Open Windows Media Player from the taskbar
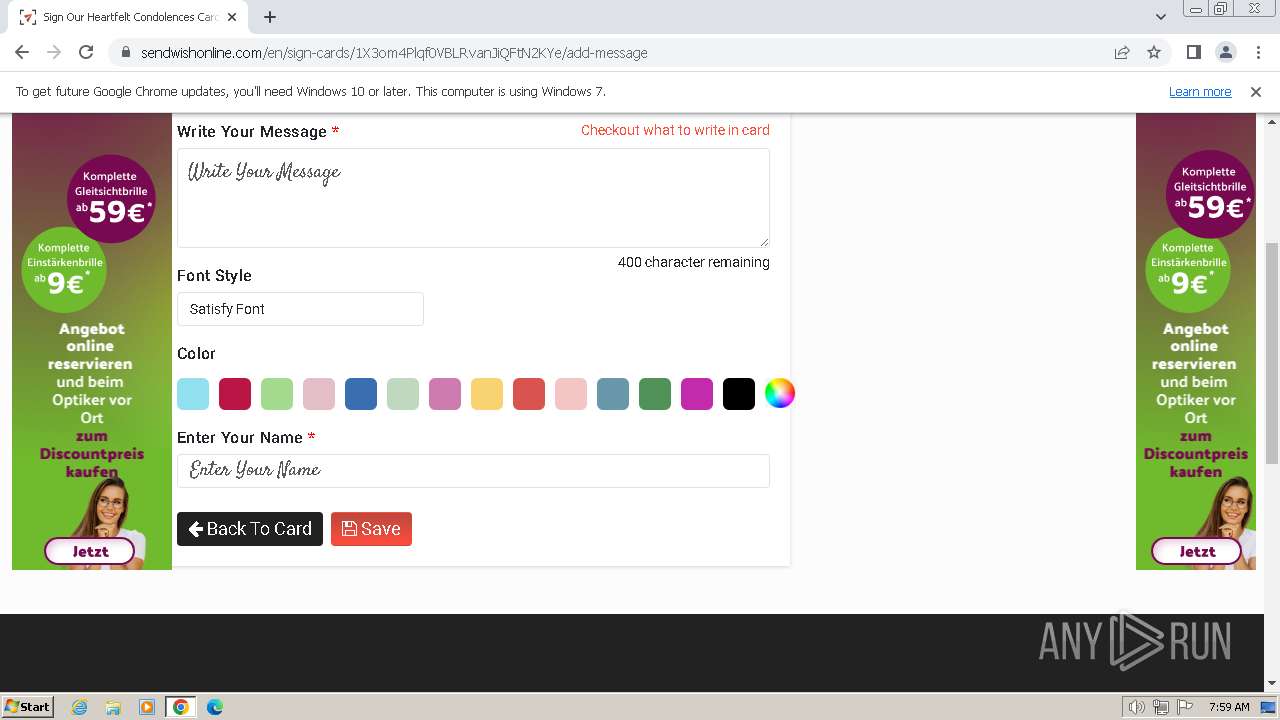Screen dimensions: 1280x720 [147, 707]
